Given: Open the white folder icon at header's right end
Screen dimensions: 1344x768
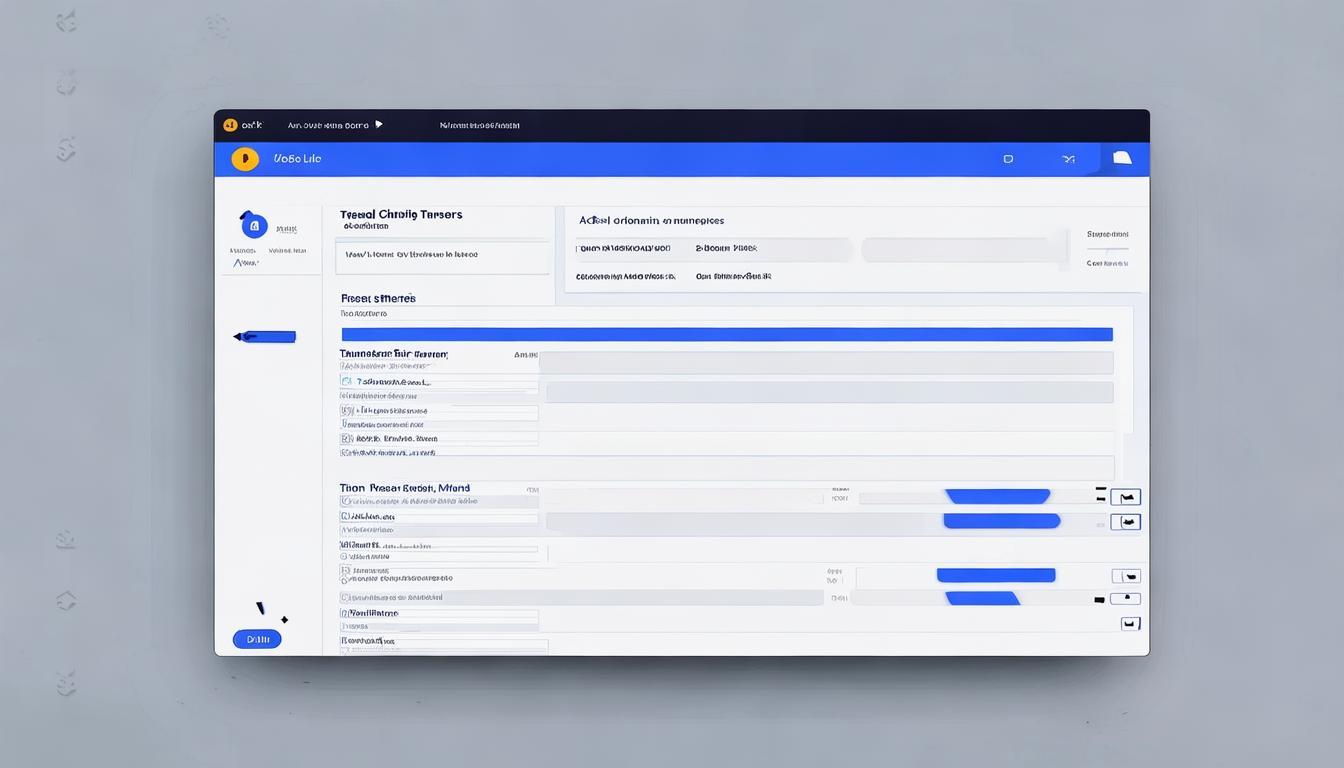Looking at the screenshot, I should [1122, 158].
